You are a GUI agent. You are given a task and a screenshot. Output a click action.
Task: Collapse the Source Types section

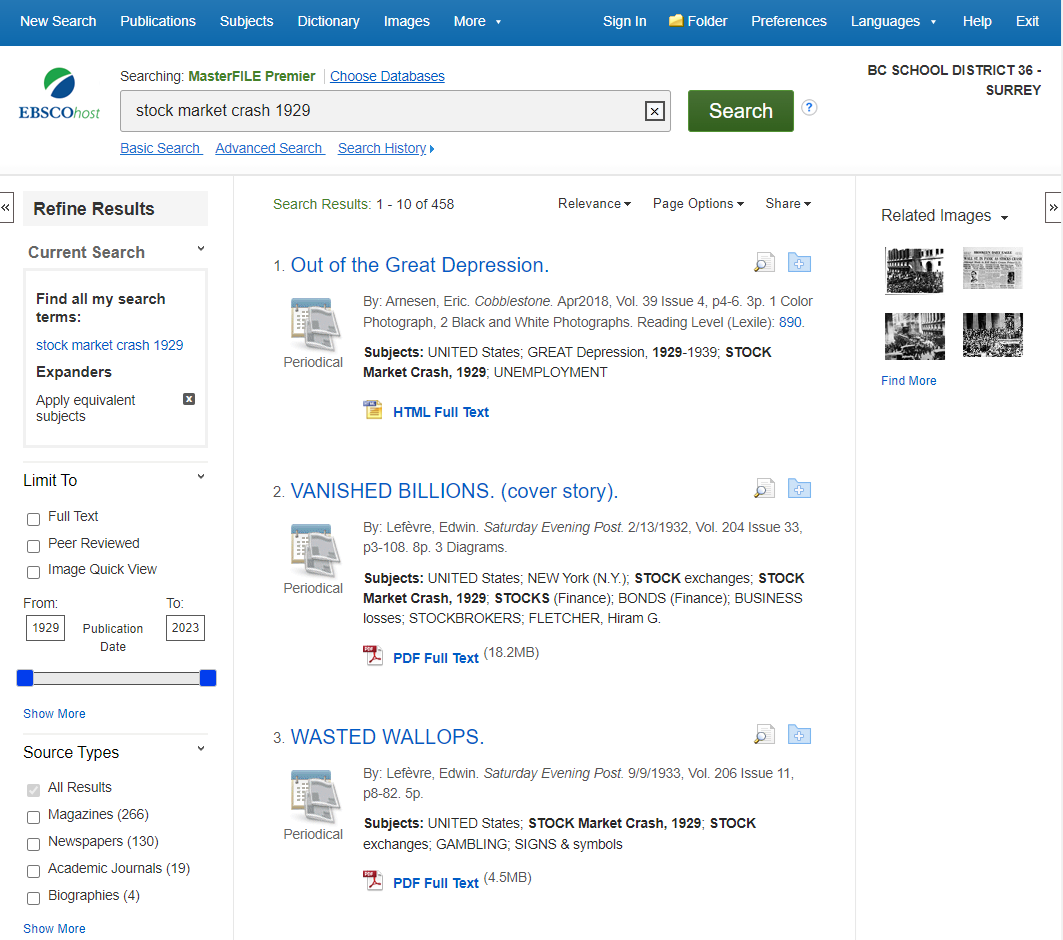tap(201, 749)
